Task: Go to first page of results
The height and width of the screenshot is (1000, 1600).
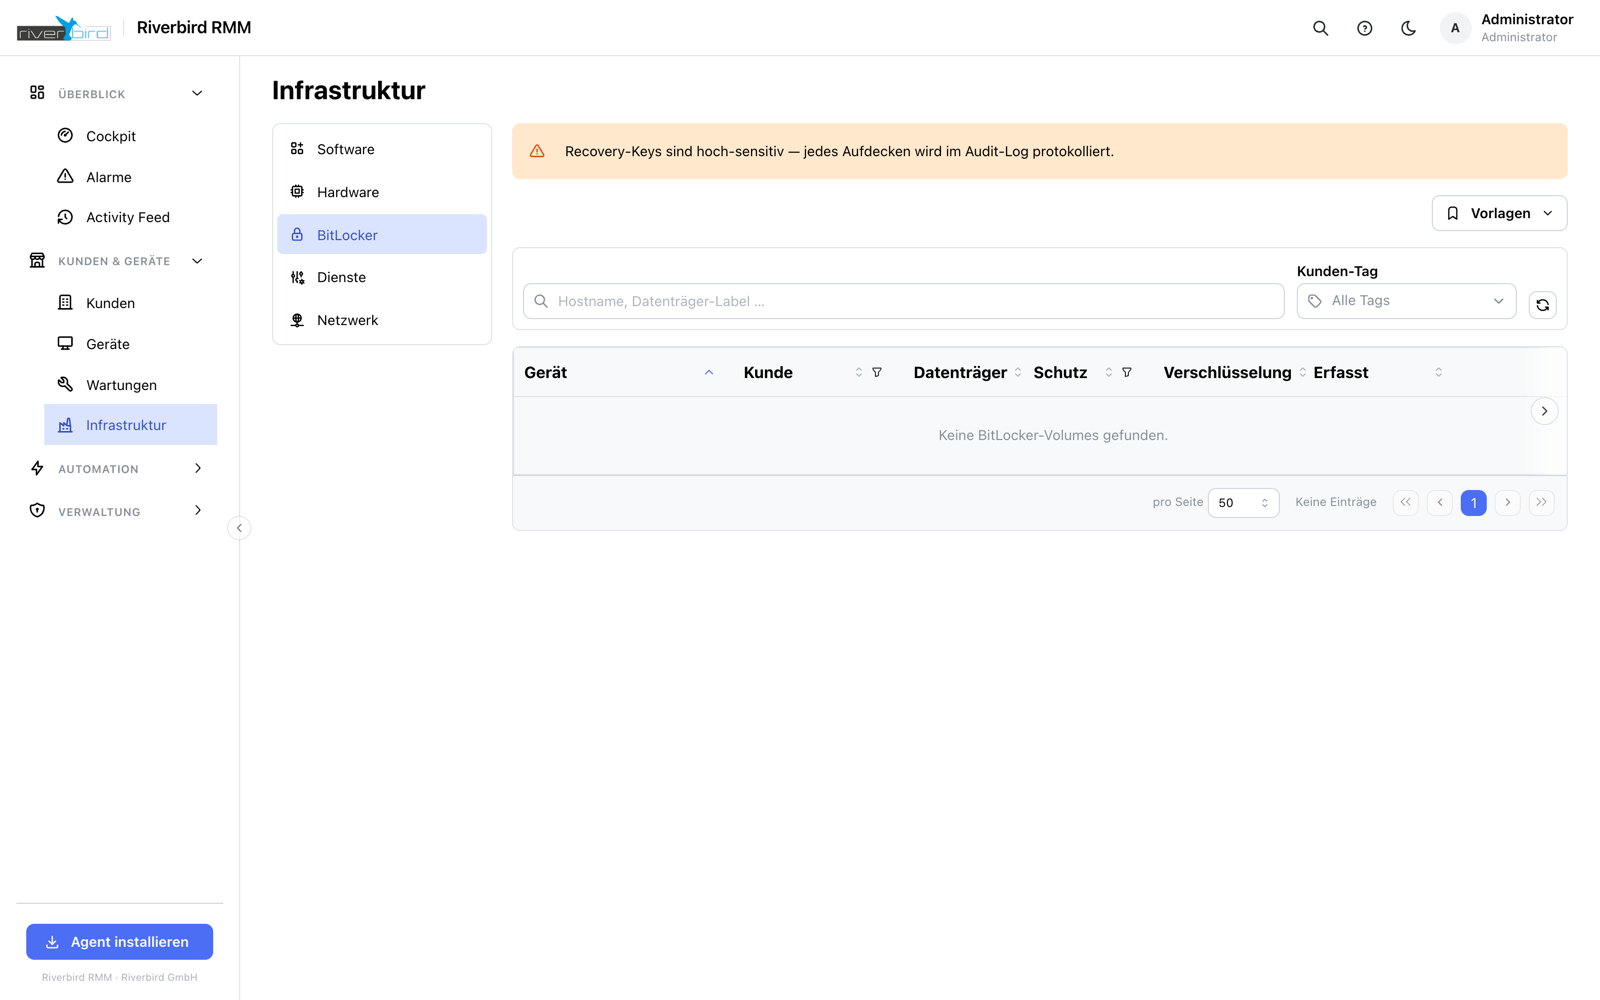Action: coord(1406,503)
